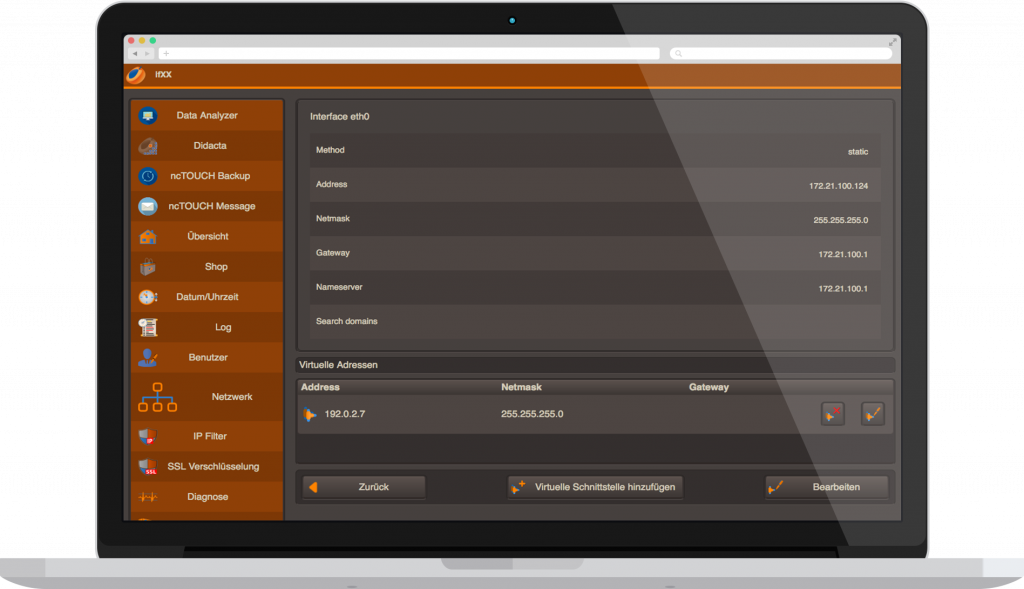Click Netmask value 255.255.255.0 for eth0
Image resolution: width=1024 pixels, height=589 pixels.
(840, 220)
